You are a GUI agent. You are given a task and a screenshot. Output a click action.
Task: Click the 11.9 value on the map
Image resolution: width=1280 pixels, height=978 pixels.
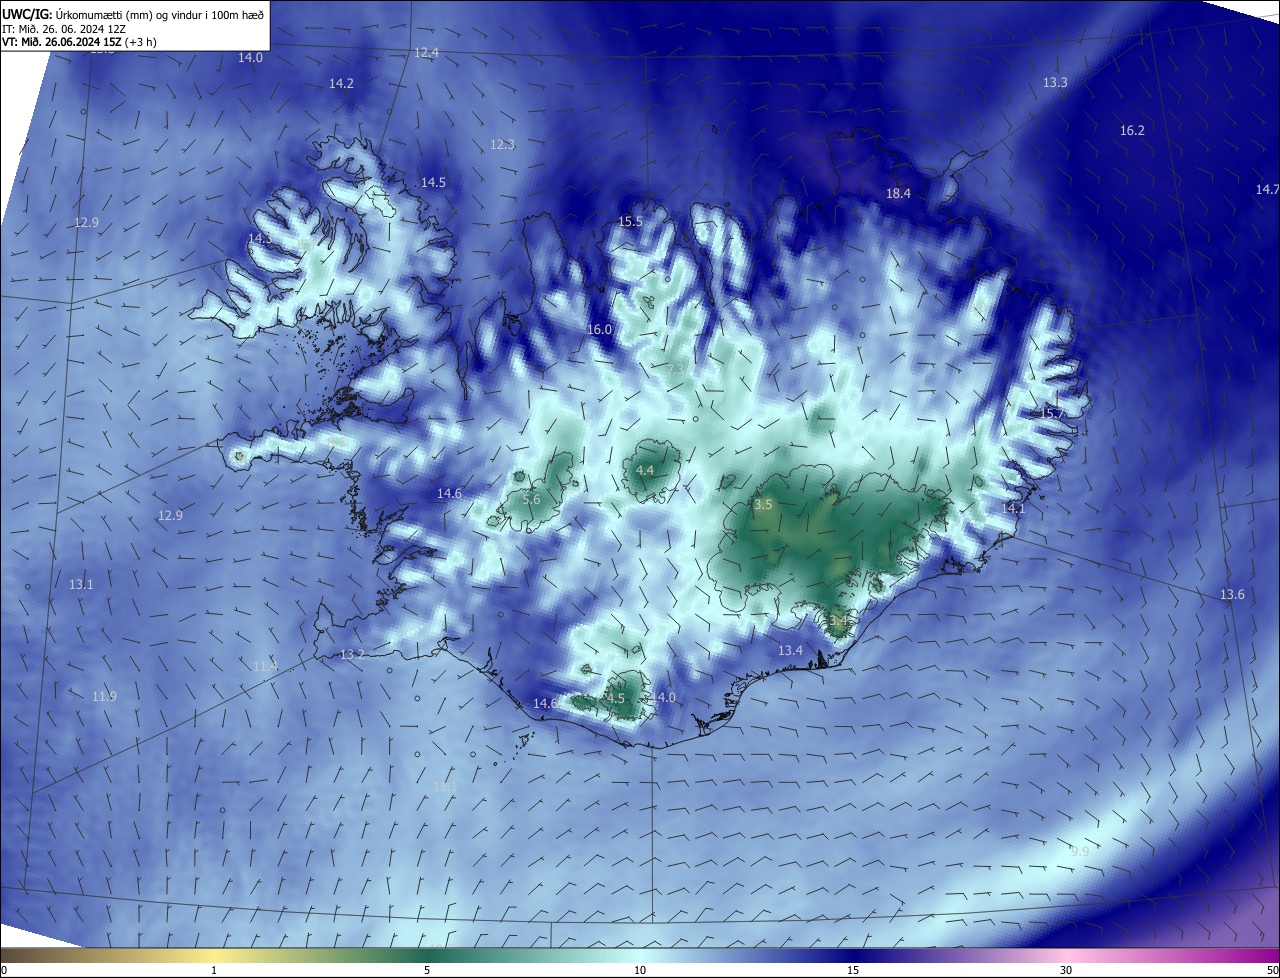[x=104, y=696]
